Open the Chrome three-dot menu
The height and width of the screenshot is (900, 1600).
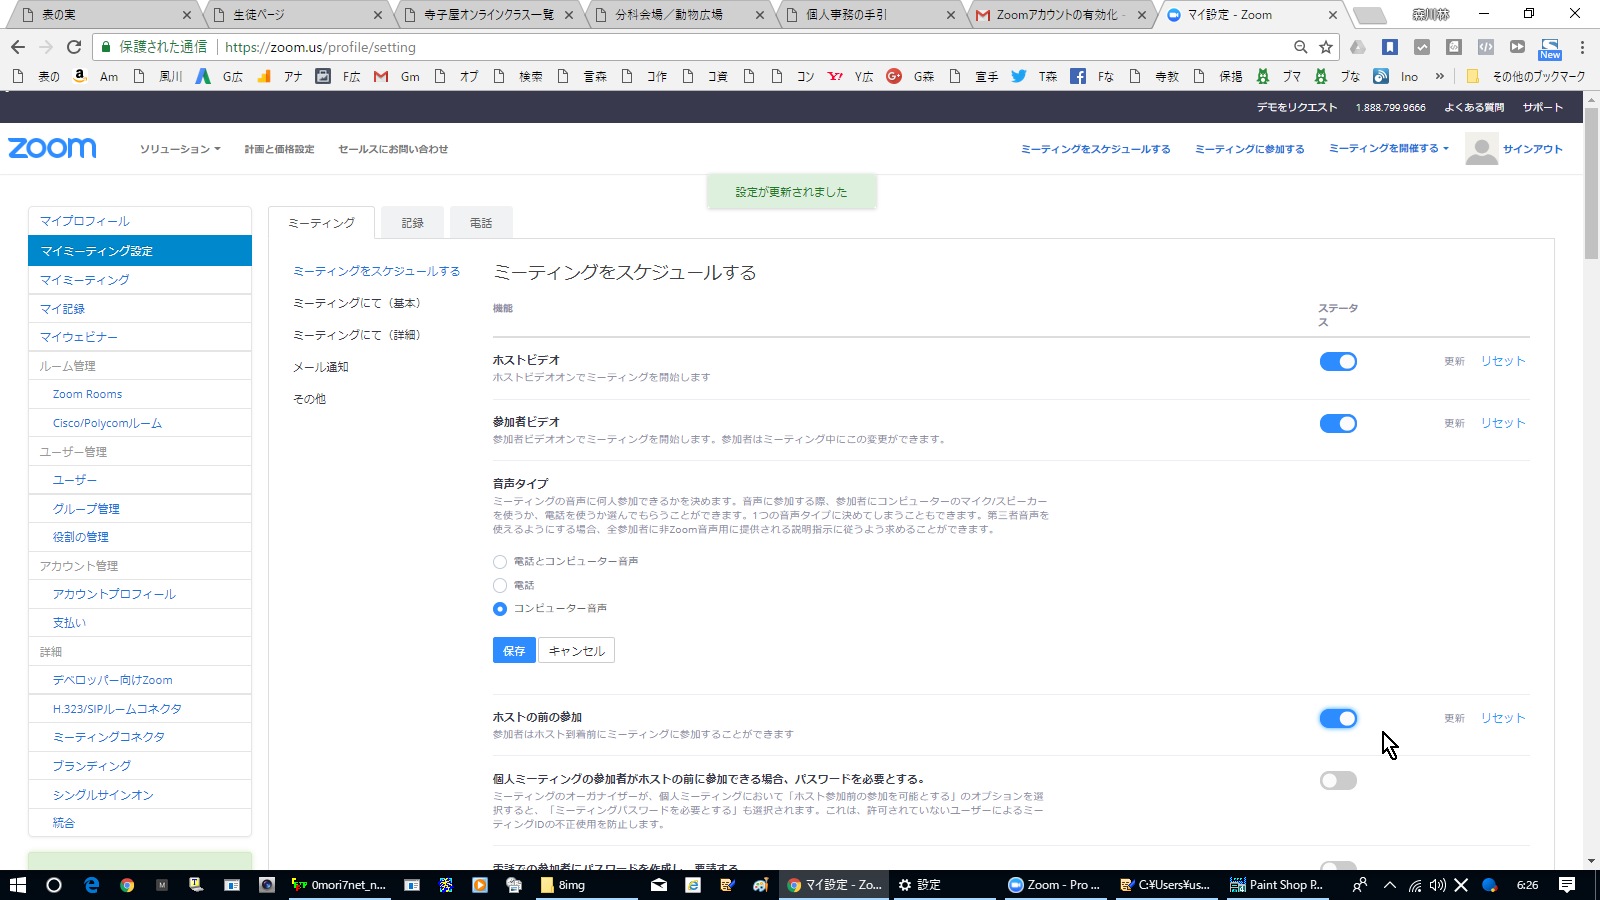(x=1582, y=47)
